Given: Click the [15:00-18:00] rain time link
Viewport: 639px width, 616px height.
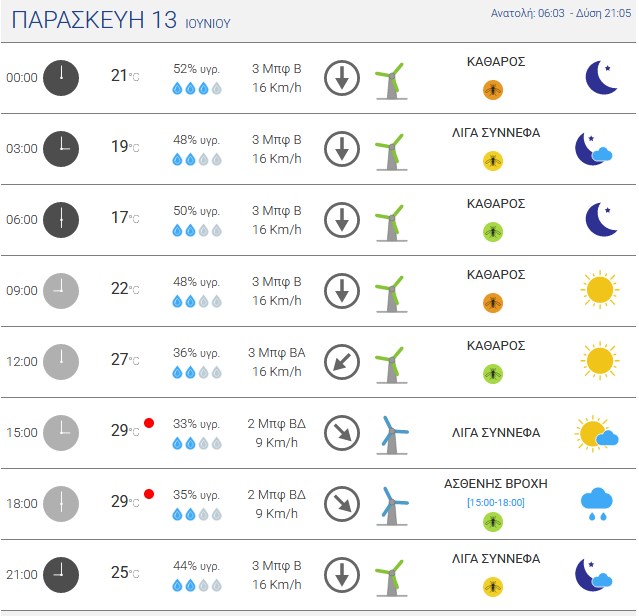Looking at the screenshot, I should (x=496, y=502).
